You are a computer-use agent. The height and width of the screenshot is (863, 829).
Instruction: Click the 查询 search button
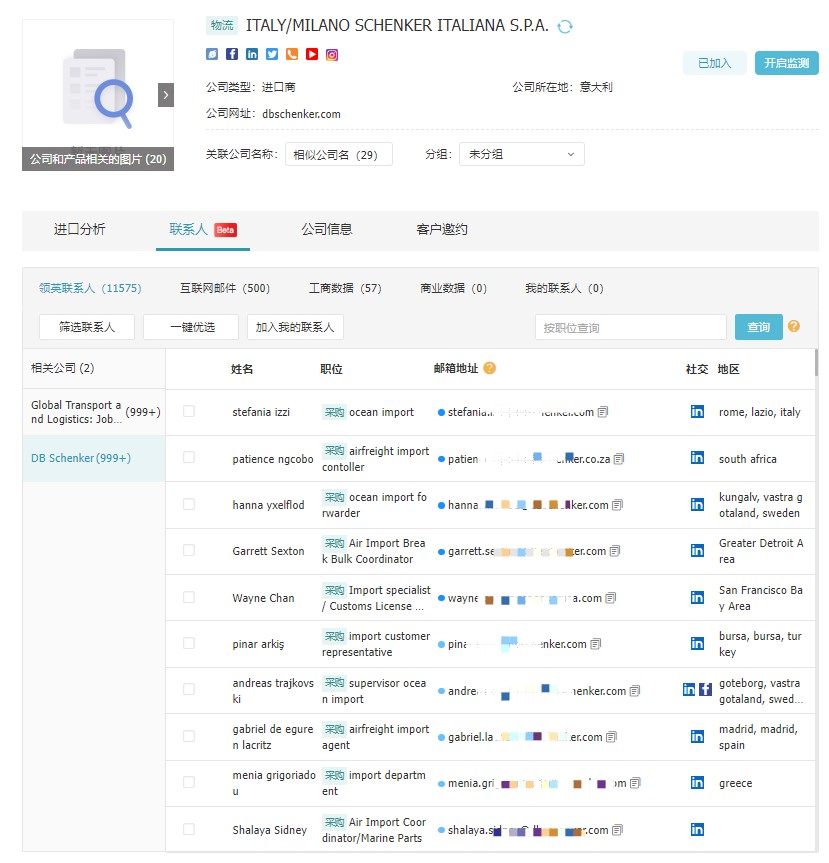point(759,327)
